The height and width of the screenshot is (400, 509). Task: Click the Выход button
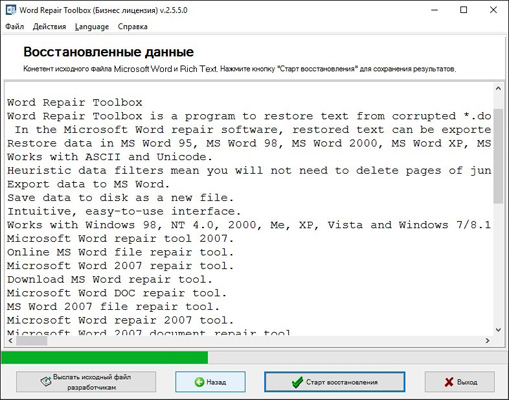(460, 382)
